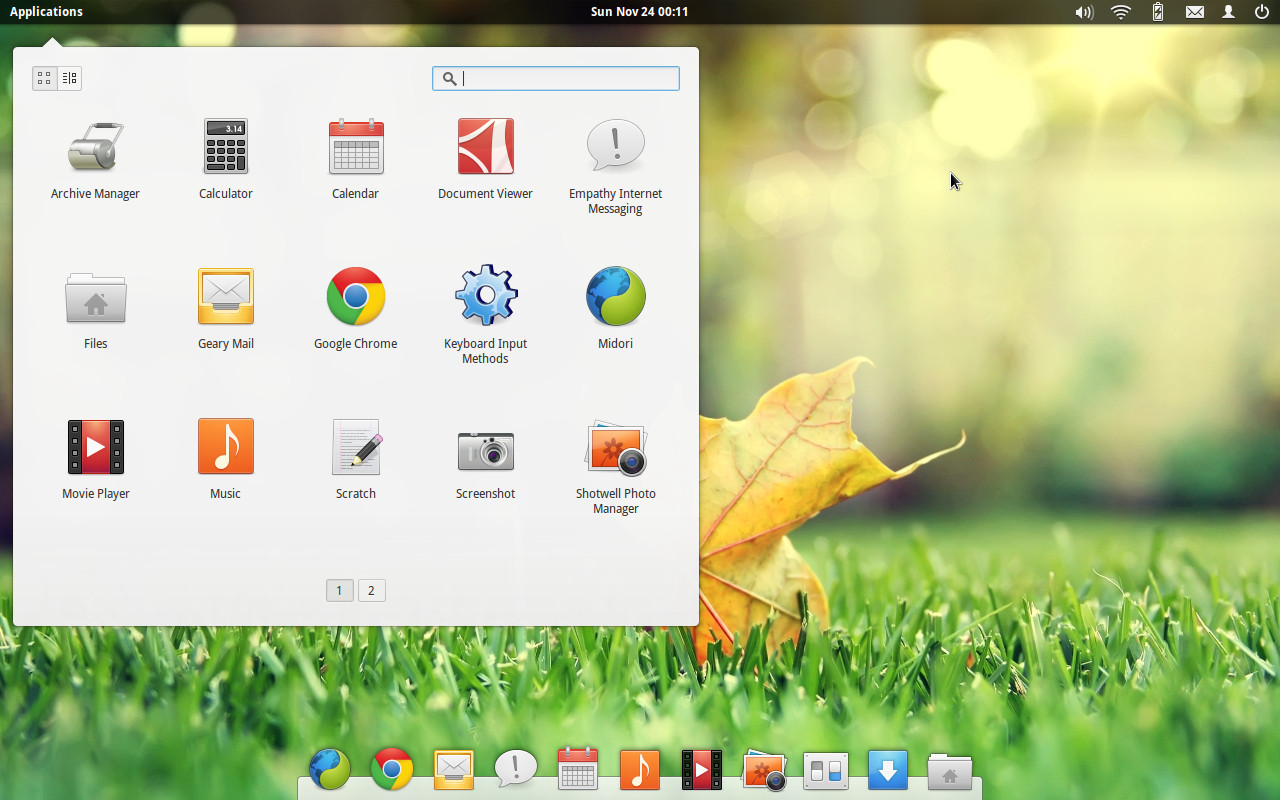The width and height of the screenshot is (1280, 800).
Task: Open Geary Mail from the dock
Action: pos(454,768)
